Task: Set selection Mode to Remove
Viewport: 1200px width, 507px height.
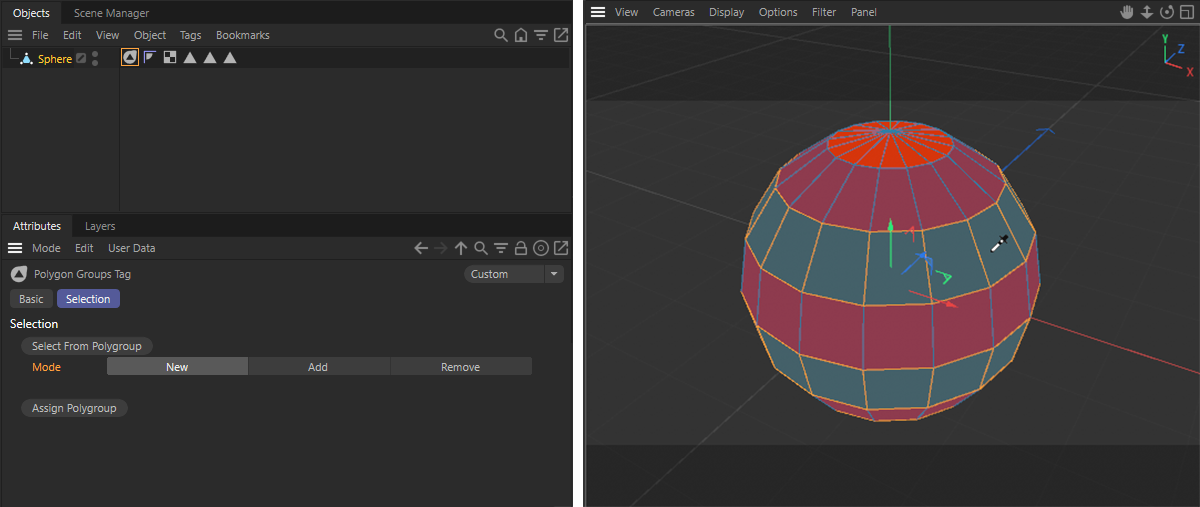Action: pyautogui.click(x=460, y=367)
